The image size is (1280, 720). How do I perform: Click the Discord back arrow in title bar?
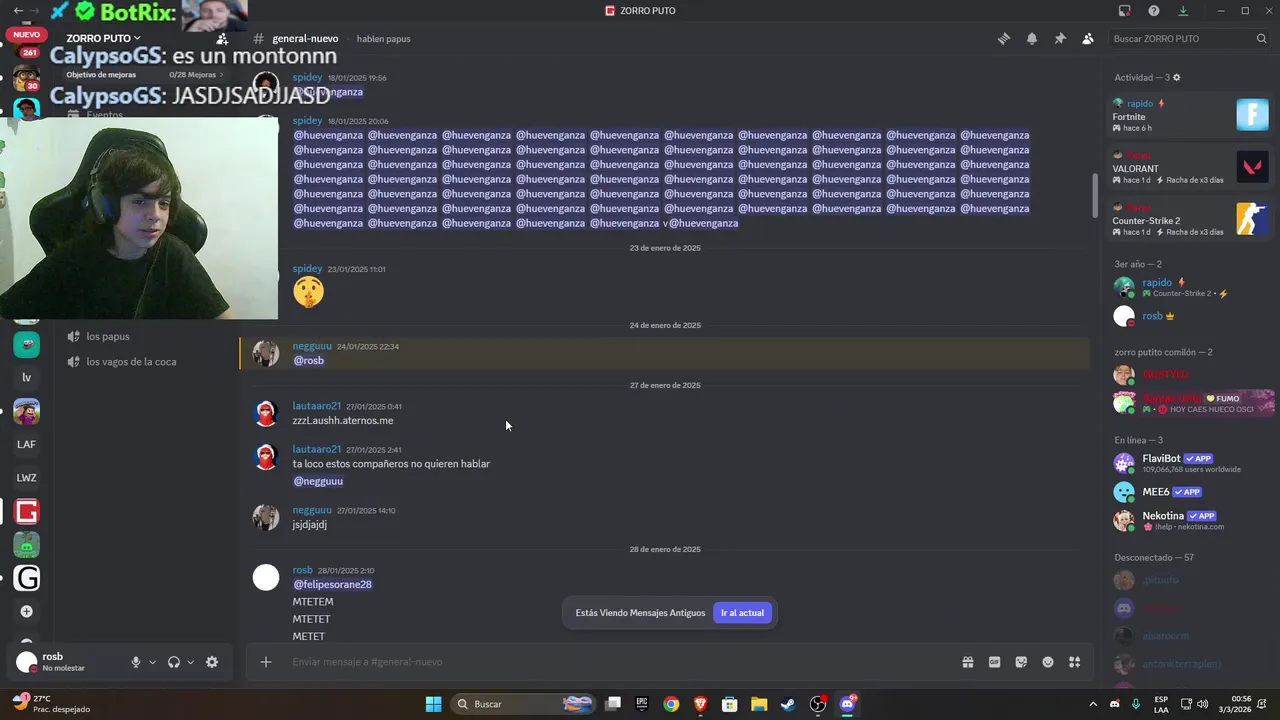tap(18, 11)
